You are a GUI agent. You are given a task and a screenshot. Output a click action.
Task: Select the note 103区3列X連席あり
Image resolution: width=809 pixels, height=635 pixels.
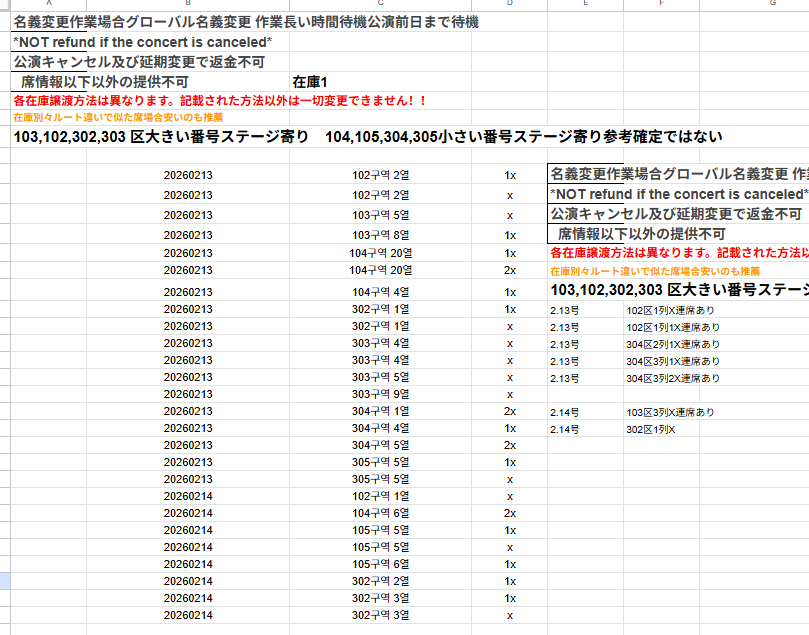(670, 413)
